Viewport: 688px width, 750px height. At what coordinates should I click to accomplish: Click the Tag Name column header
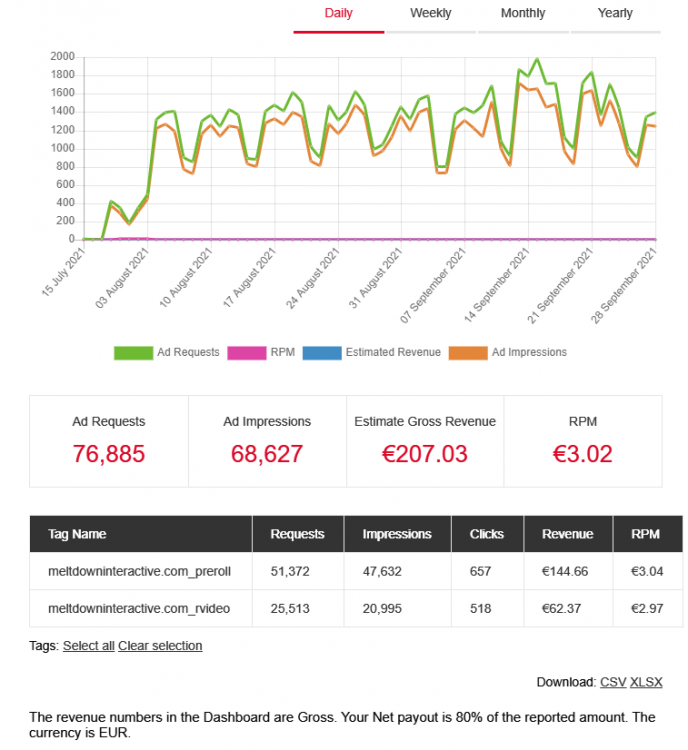(x=77, y=534)
